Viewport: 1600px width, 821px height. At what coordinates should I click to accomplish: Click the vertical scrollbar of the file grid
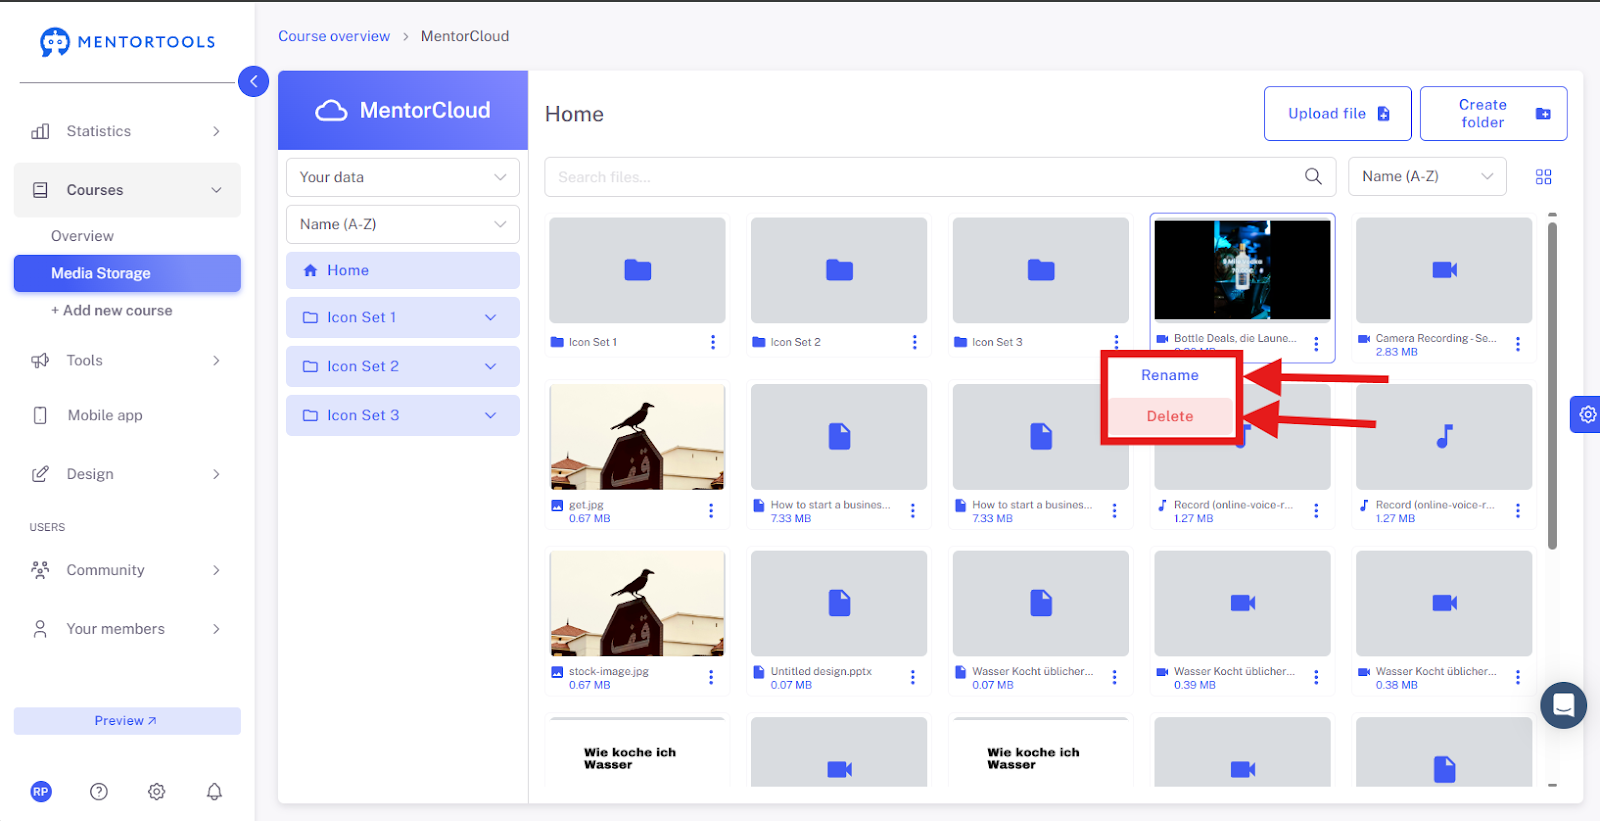1552,385
